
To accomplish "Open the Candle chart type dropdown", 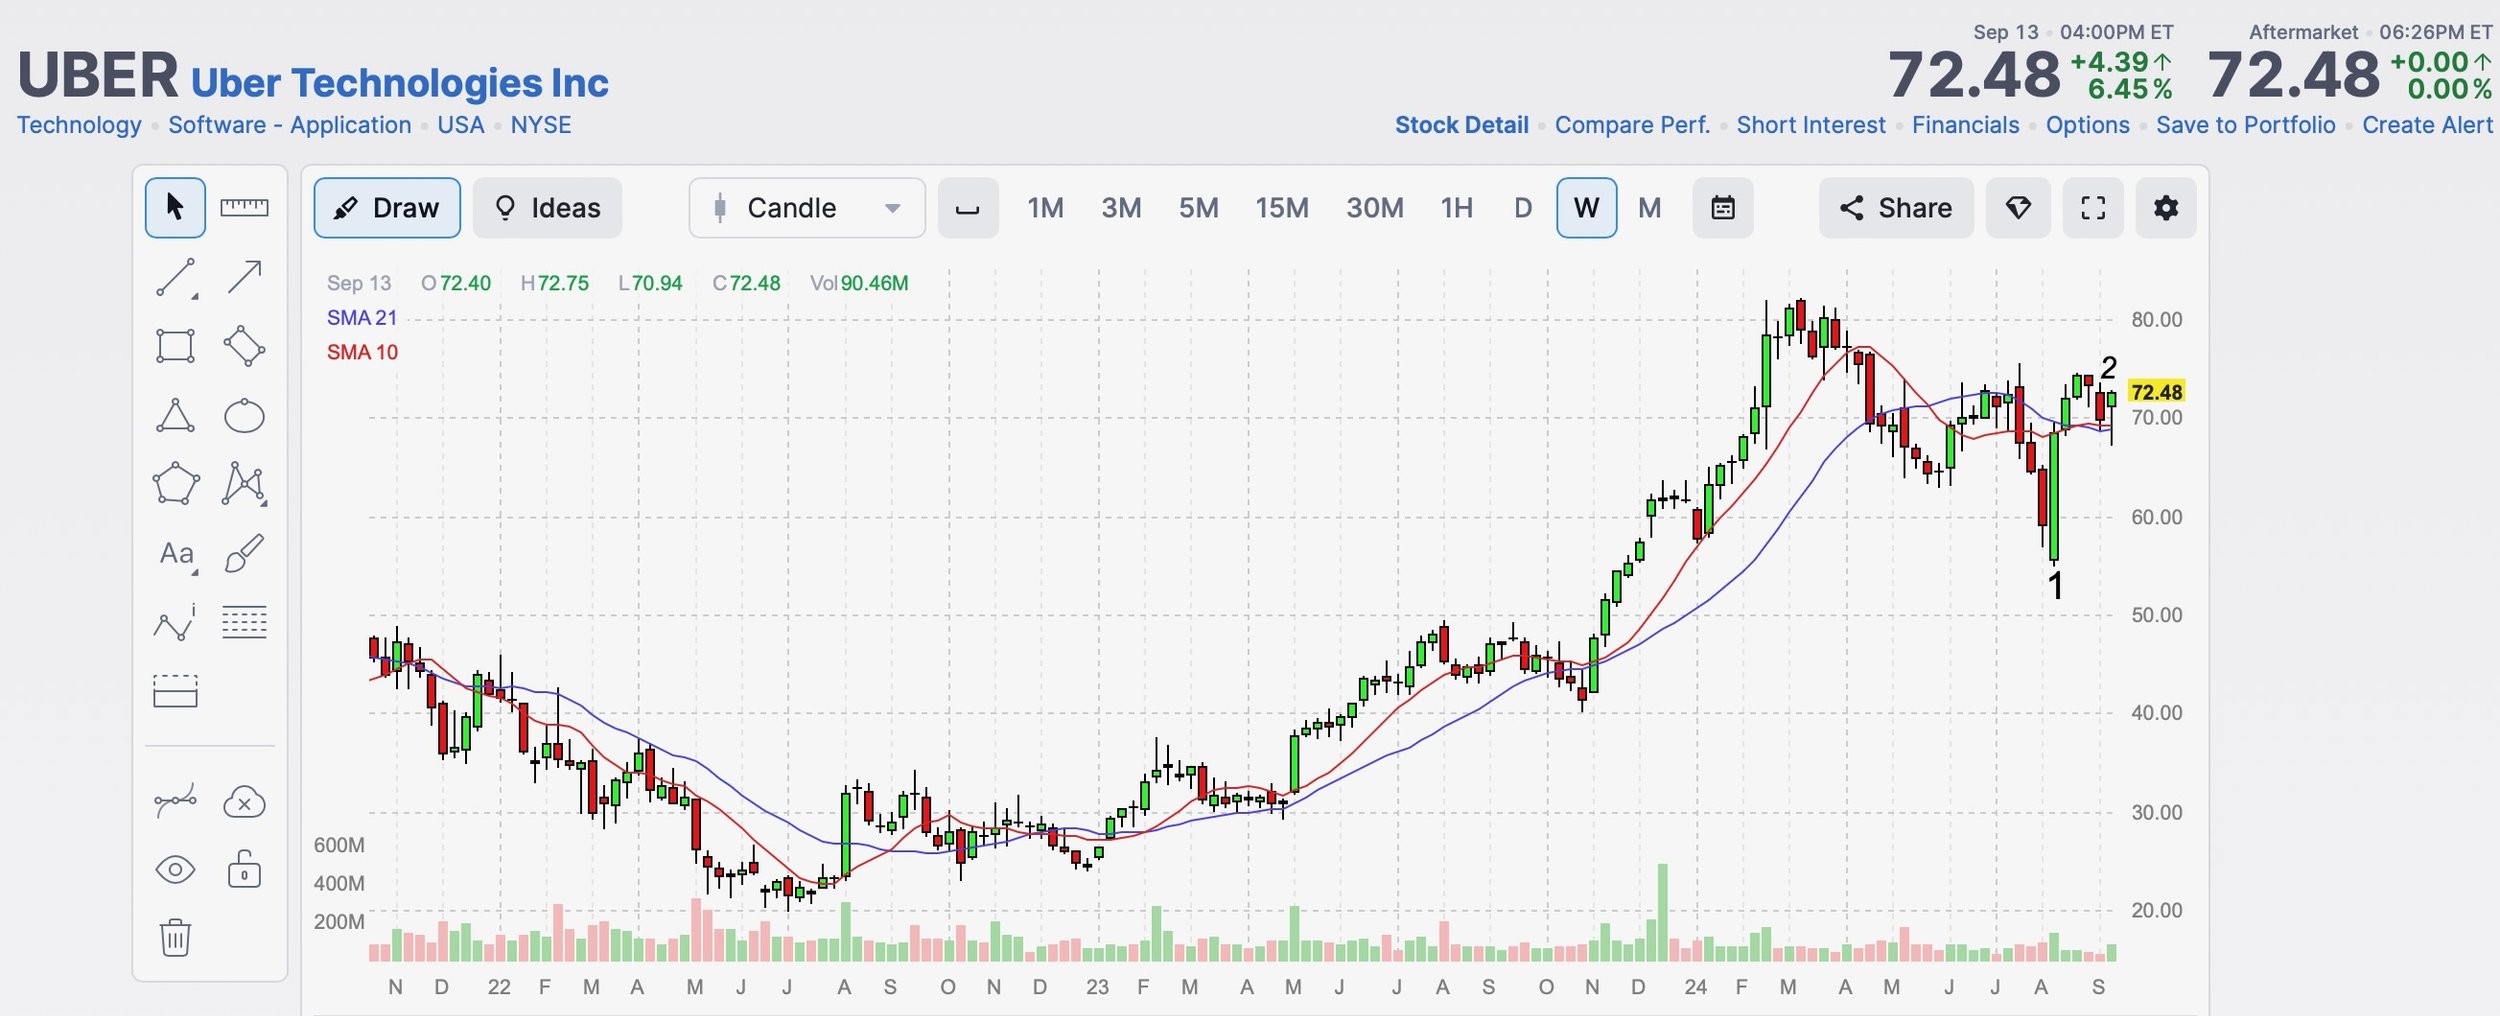I will (x=807, y=208).
